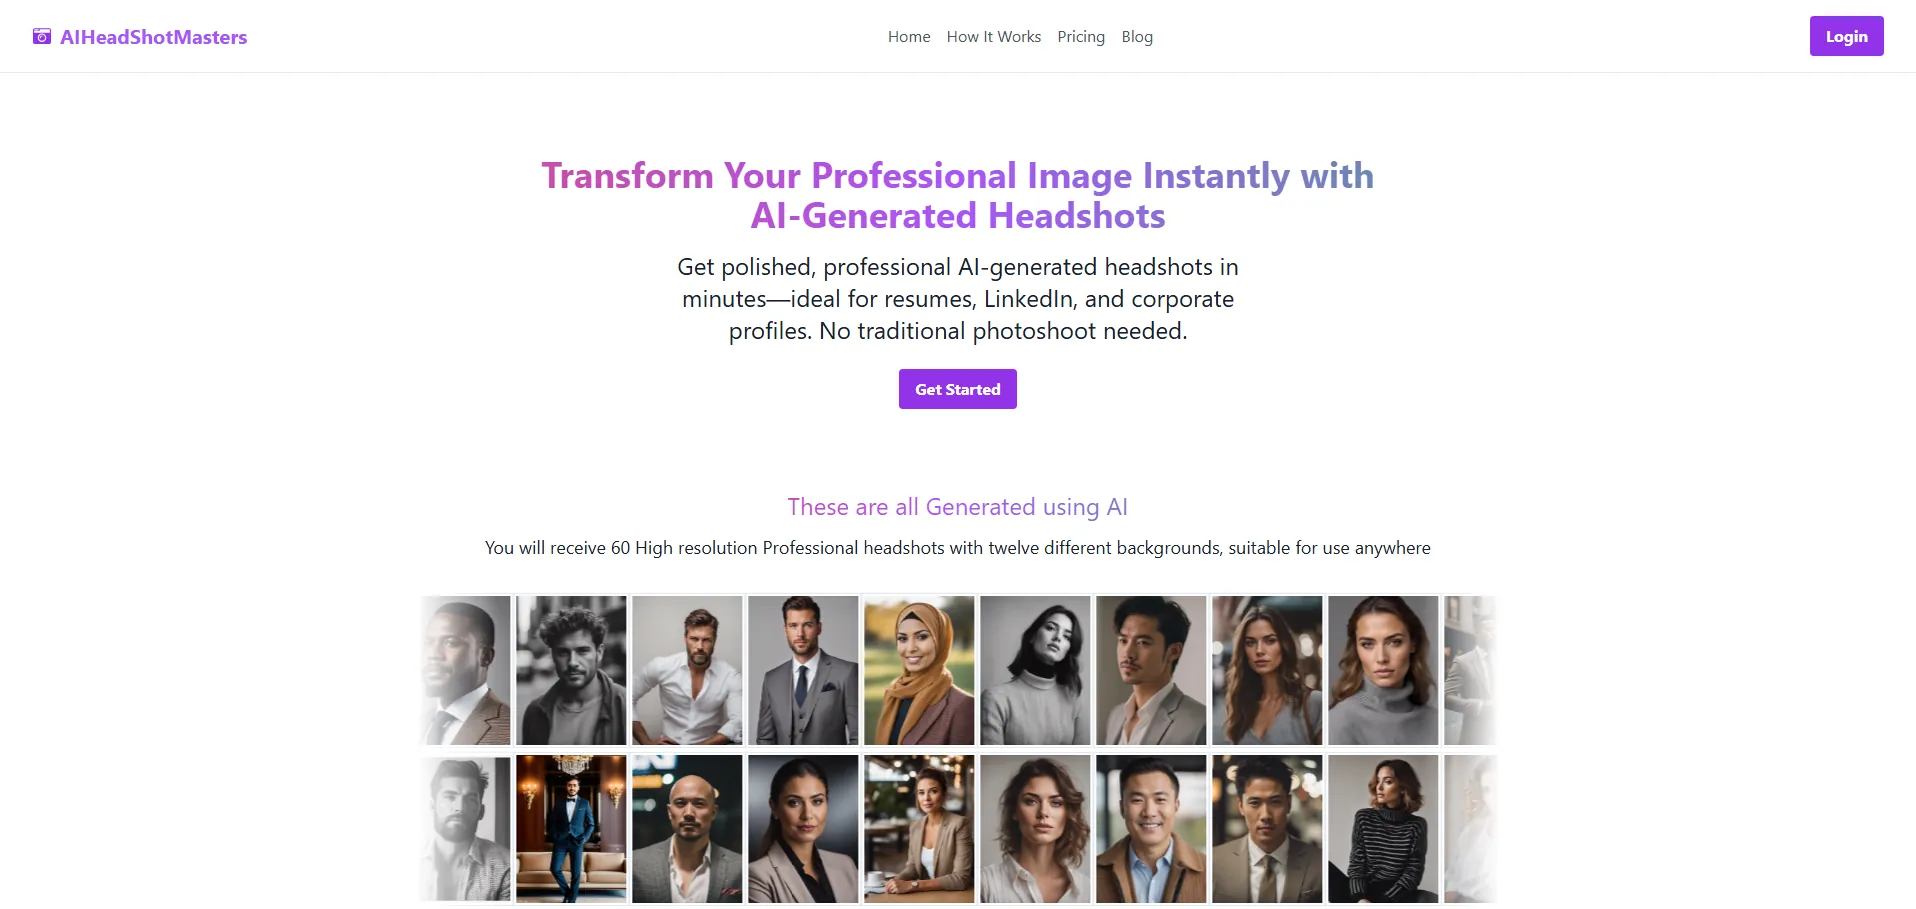Click the purple camera logo icon

pos(42,37)
